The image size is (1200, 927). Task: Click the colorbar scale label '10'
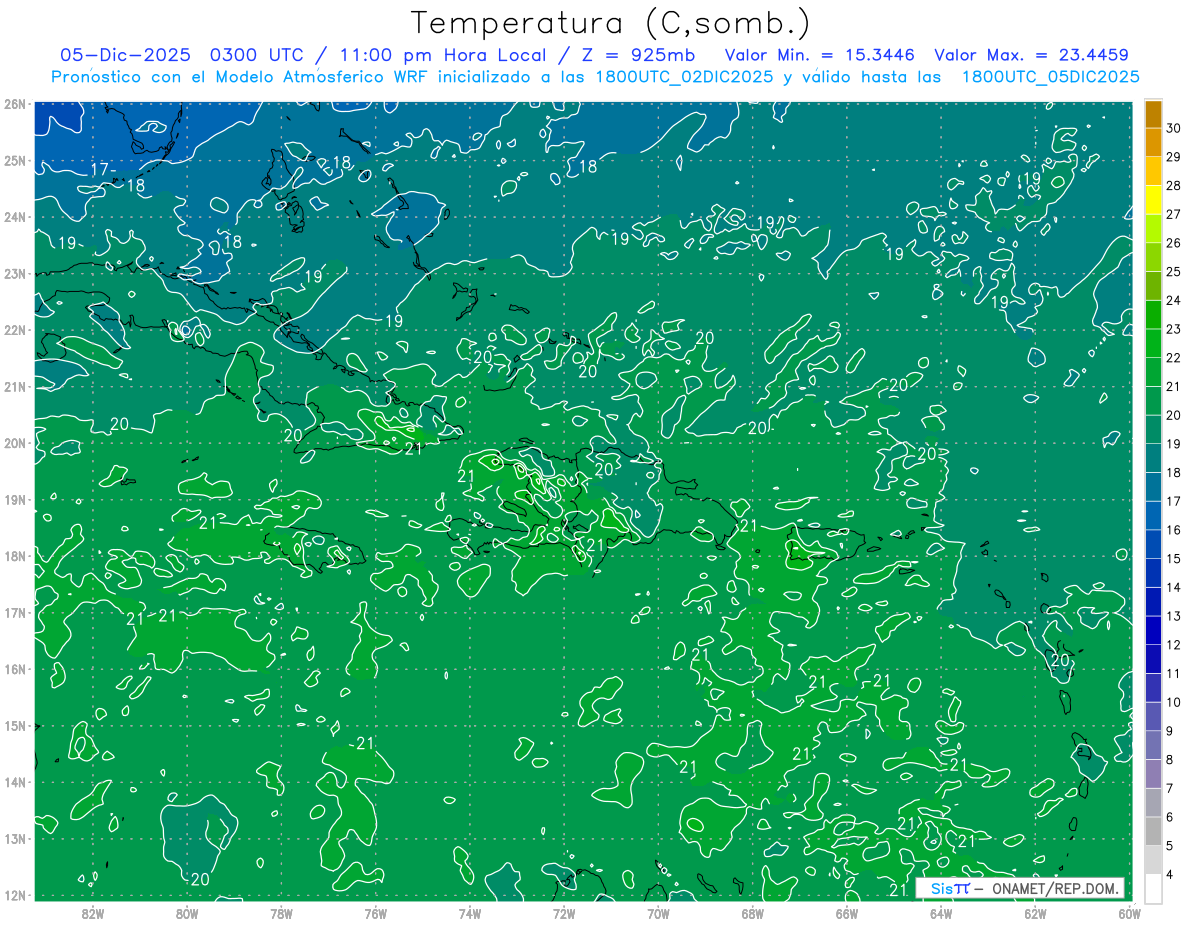coord(1173,702)
